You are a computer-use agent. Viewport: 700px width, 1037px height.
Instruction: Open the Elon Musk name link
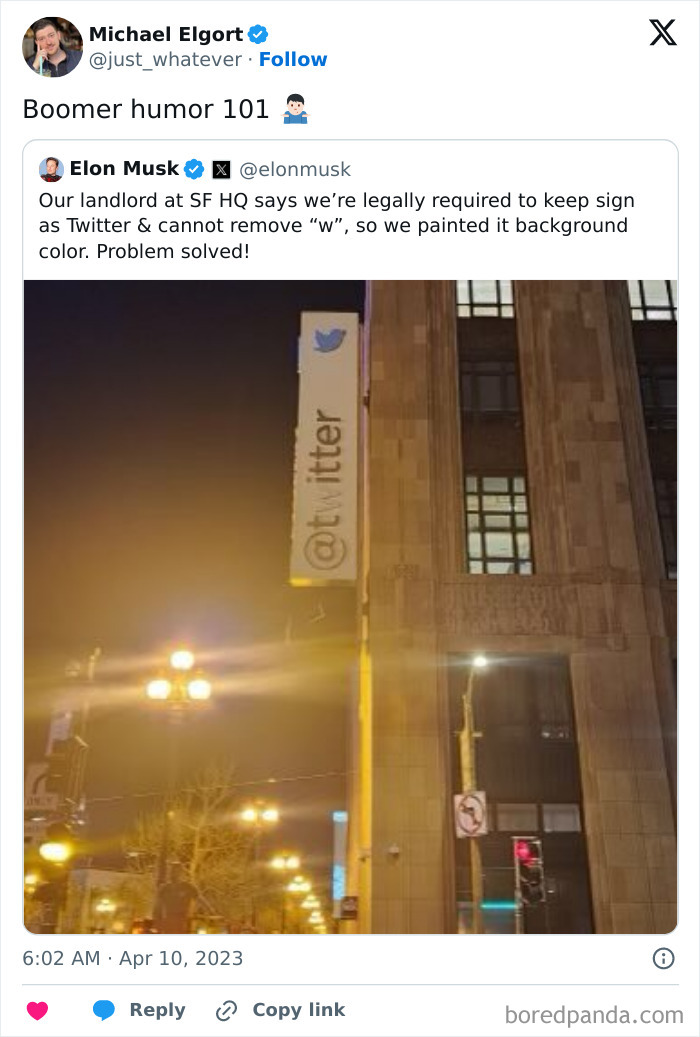124,169
